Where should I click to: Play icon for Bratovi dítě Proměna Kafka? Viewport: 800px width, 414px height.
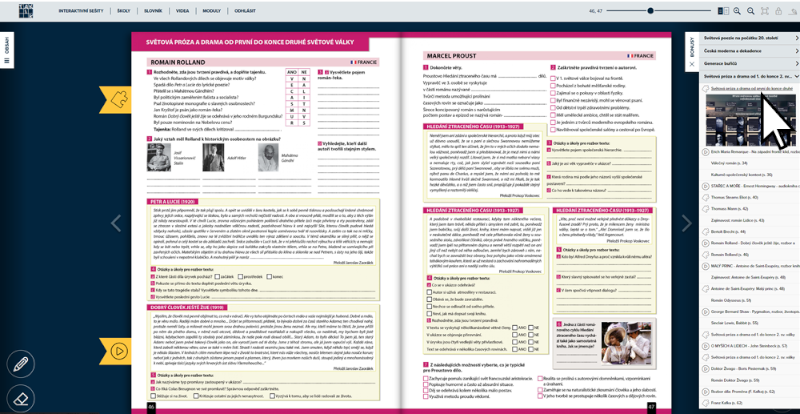click(x=706, y=392)
